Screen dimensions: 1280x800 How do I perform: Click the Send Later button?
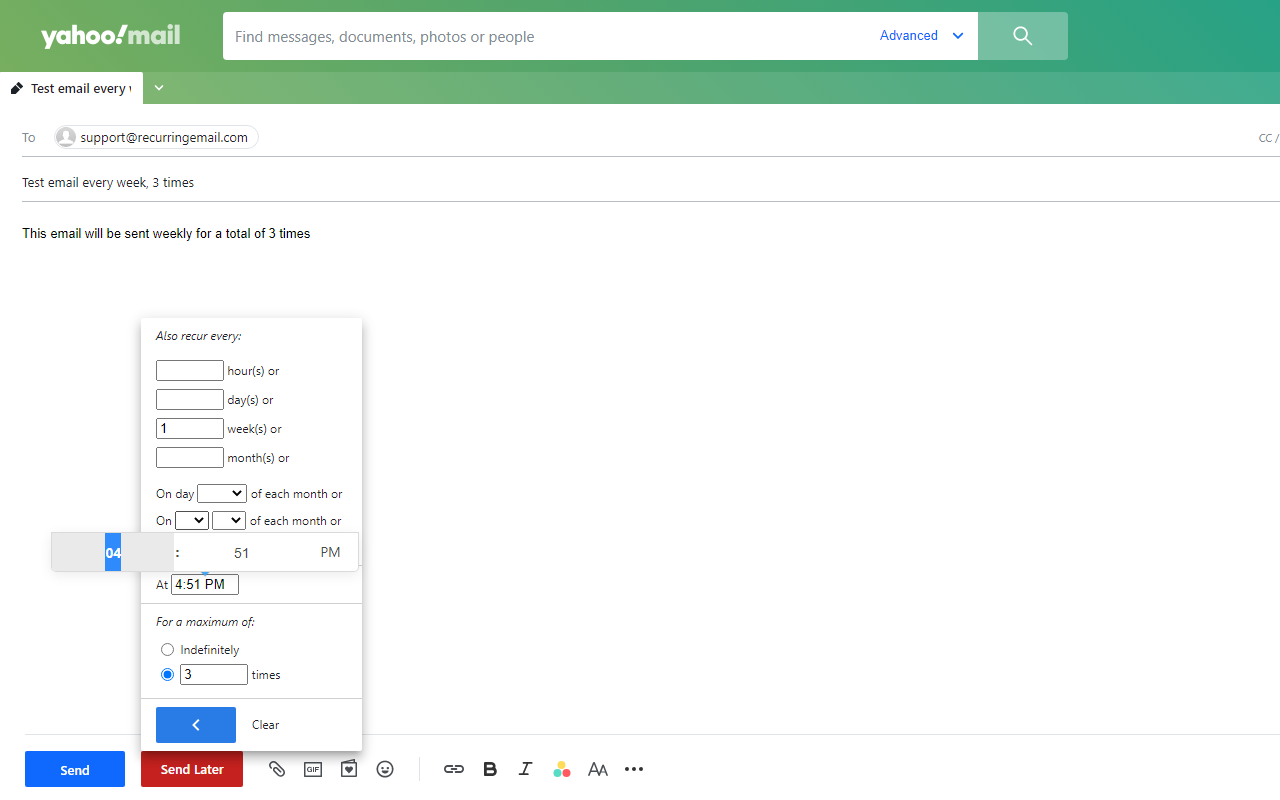pos(191,768)
